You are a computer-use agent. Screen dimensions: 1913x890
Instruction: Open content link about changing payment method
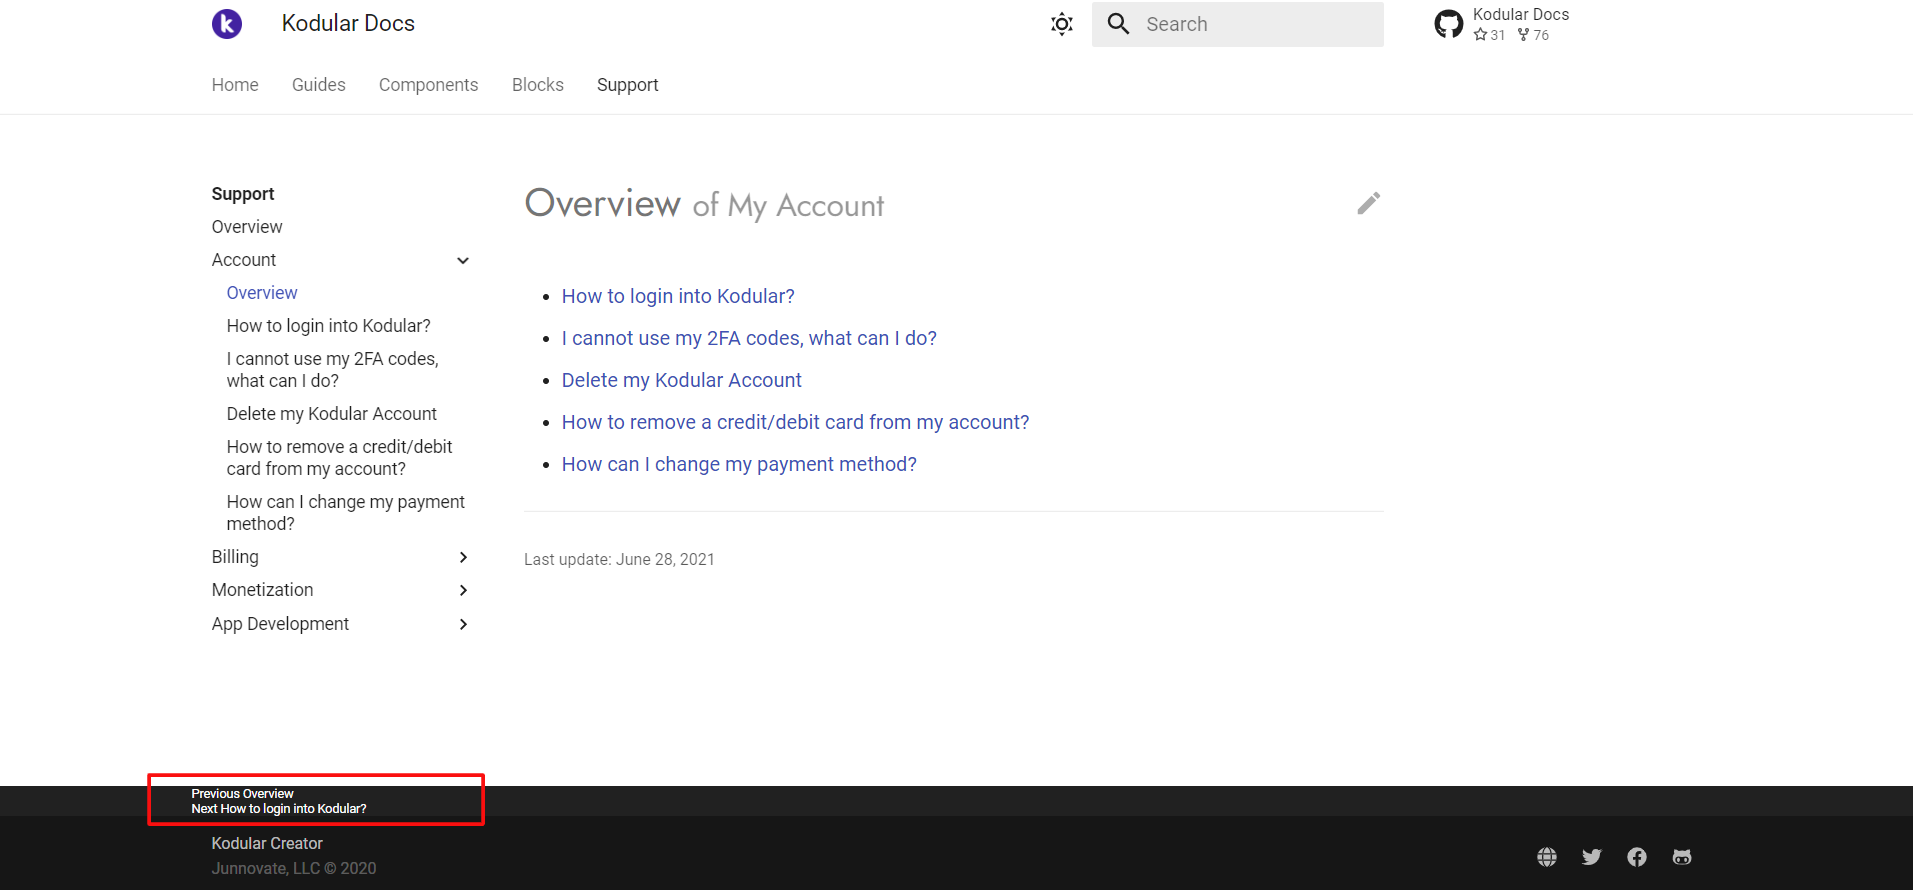tap(739, 464)
